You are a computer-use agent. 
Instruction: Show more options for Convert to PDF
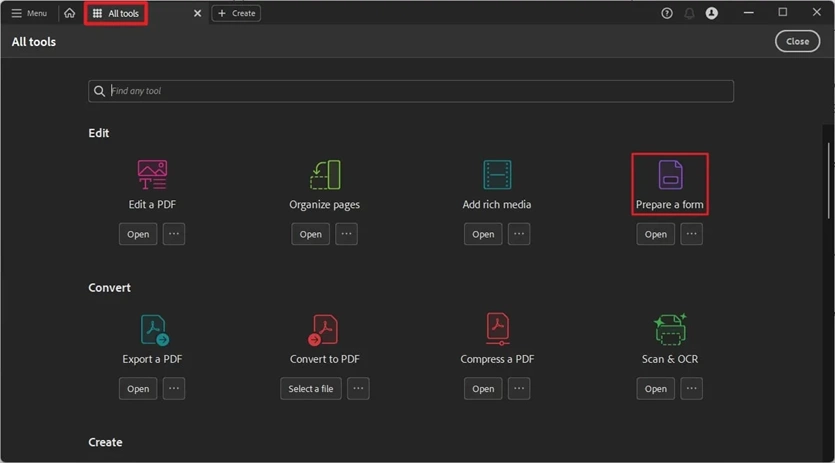click(x=358, y=388)
